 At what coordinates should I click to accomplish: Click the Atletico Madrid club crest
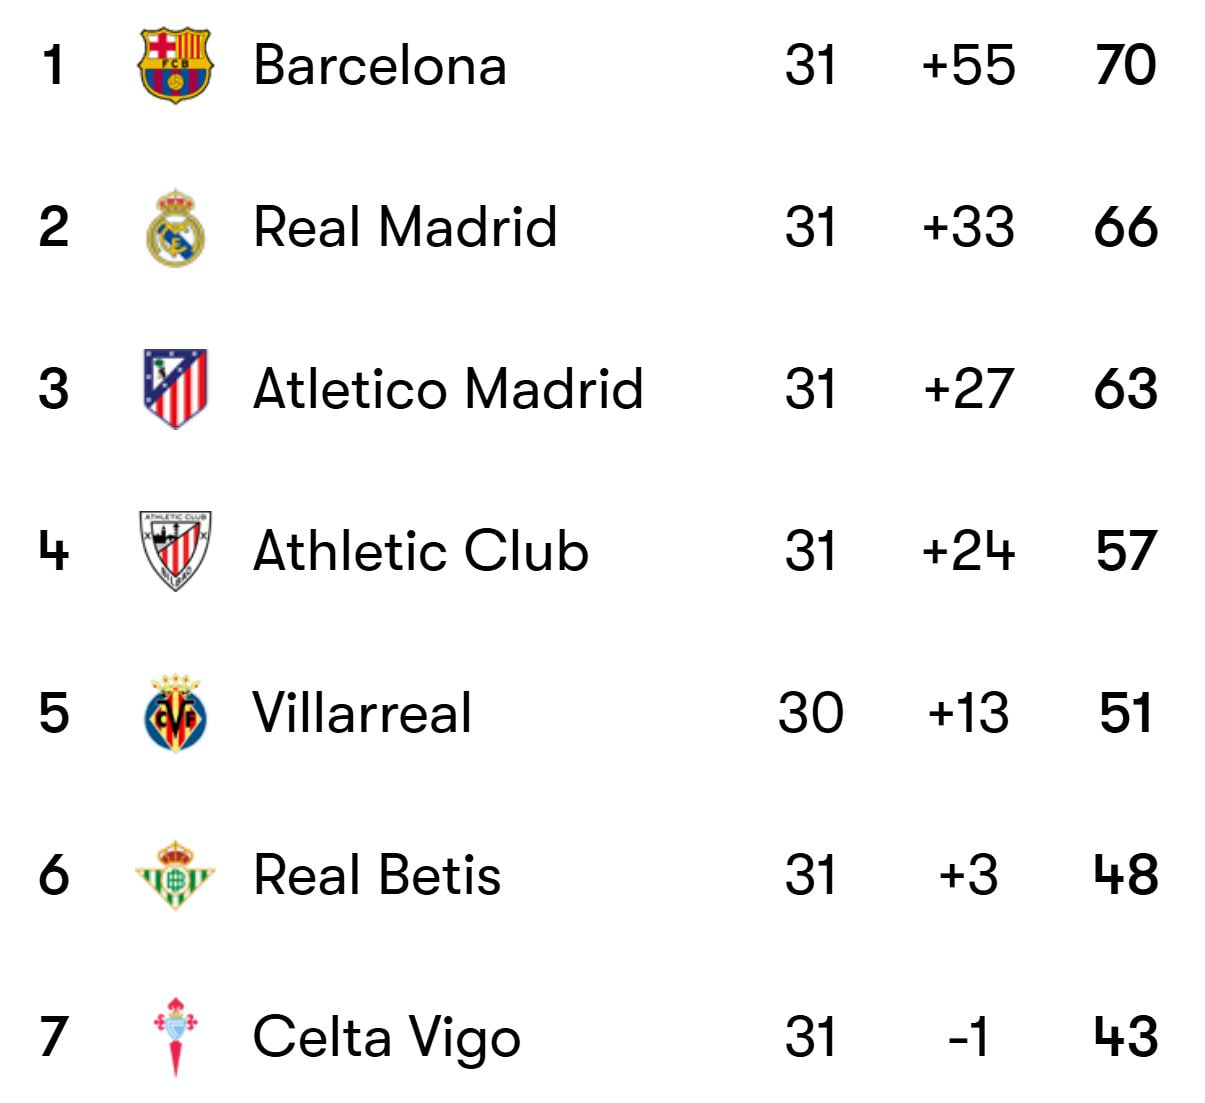coord(175,389)
